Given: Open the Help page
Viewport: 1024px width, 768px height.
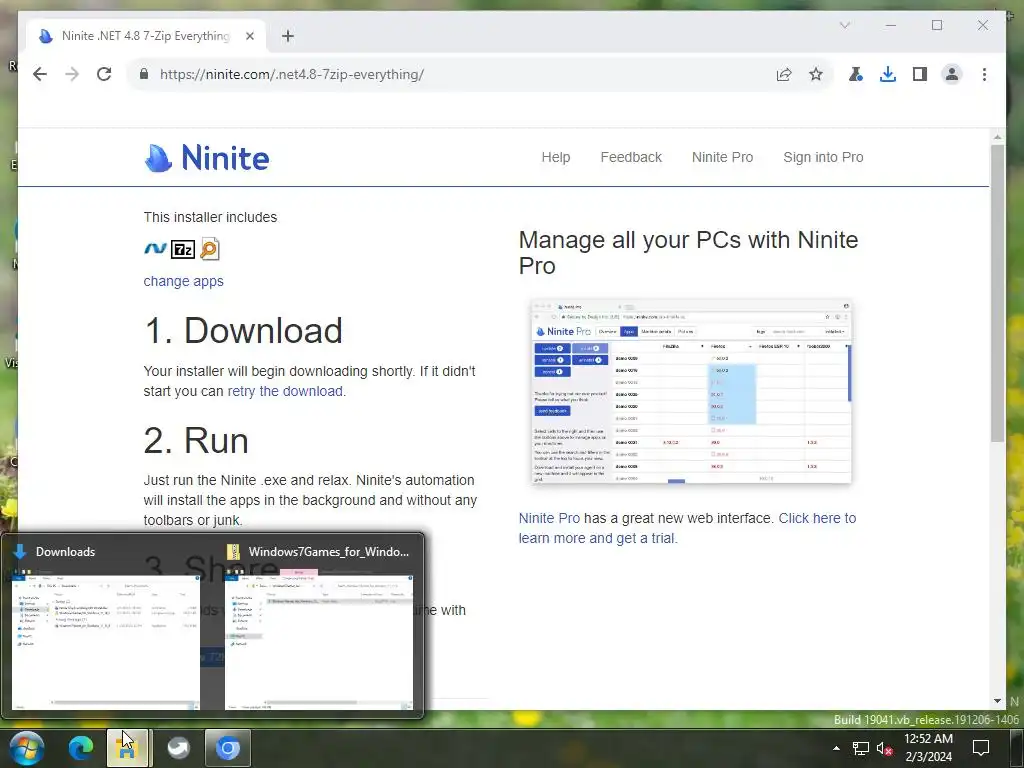Looking at the screenshot, I should point(556,157).
